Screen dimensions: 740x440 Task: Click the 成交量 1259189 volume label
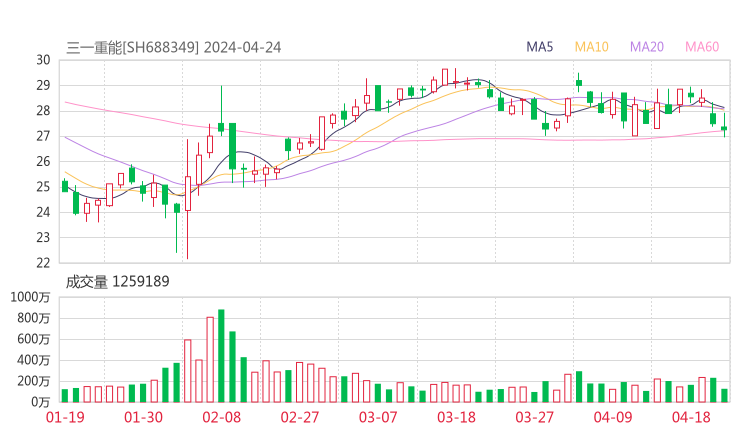117,282
